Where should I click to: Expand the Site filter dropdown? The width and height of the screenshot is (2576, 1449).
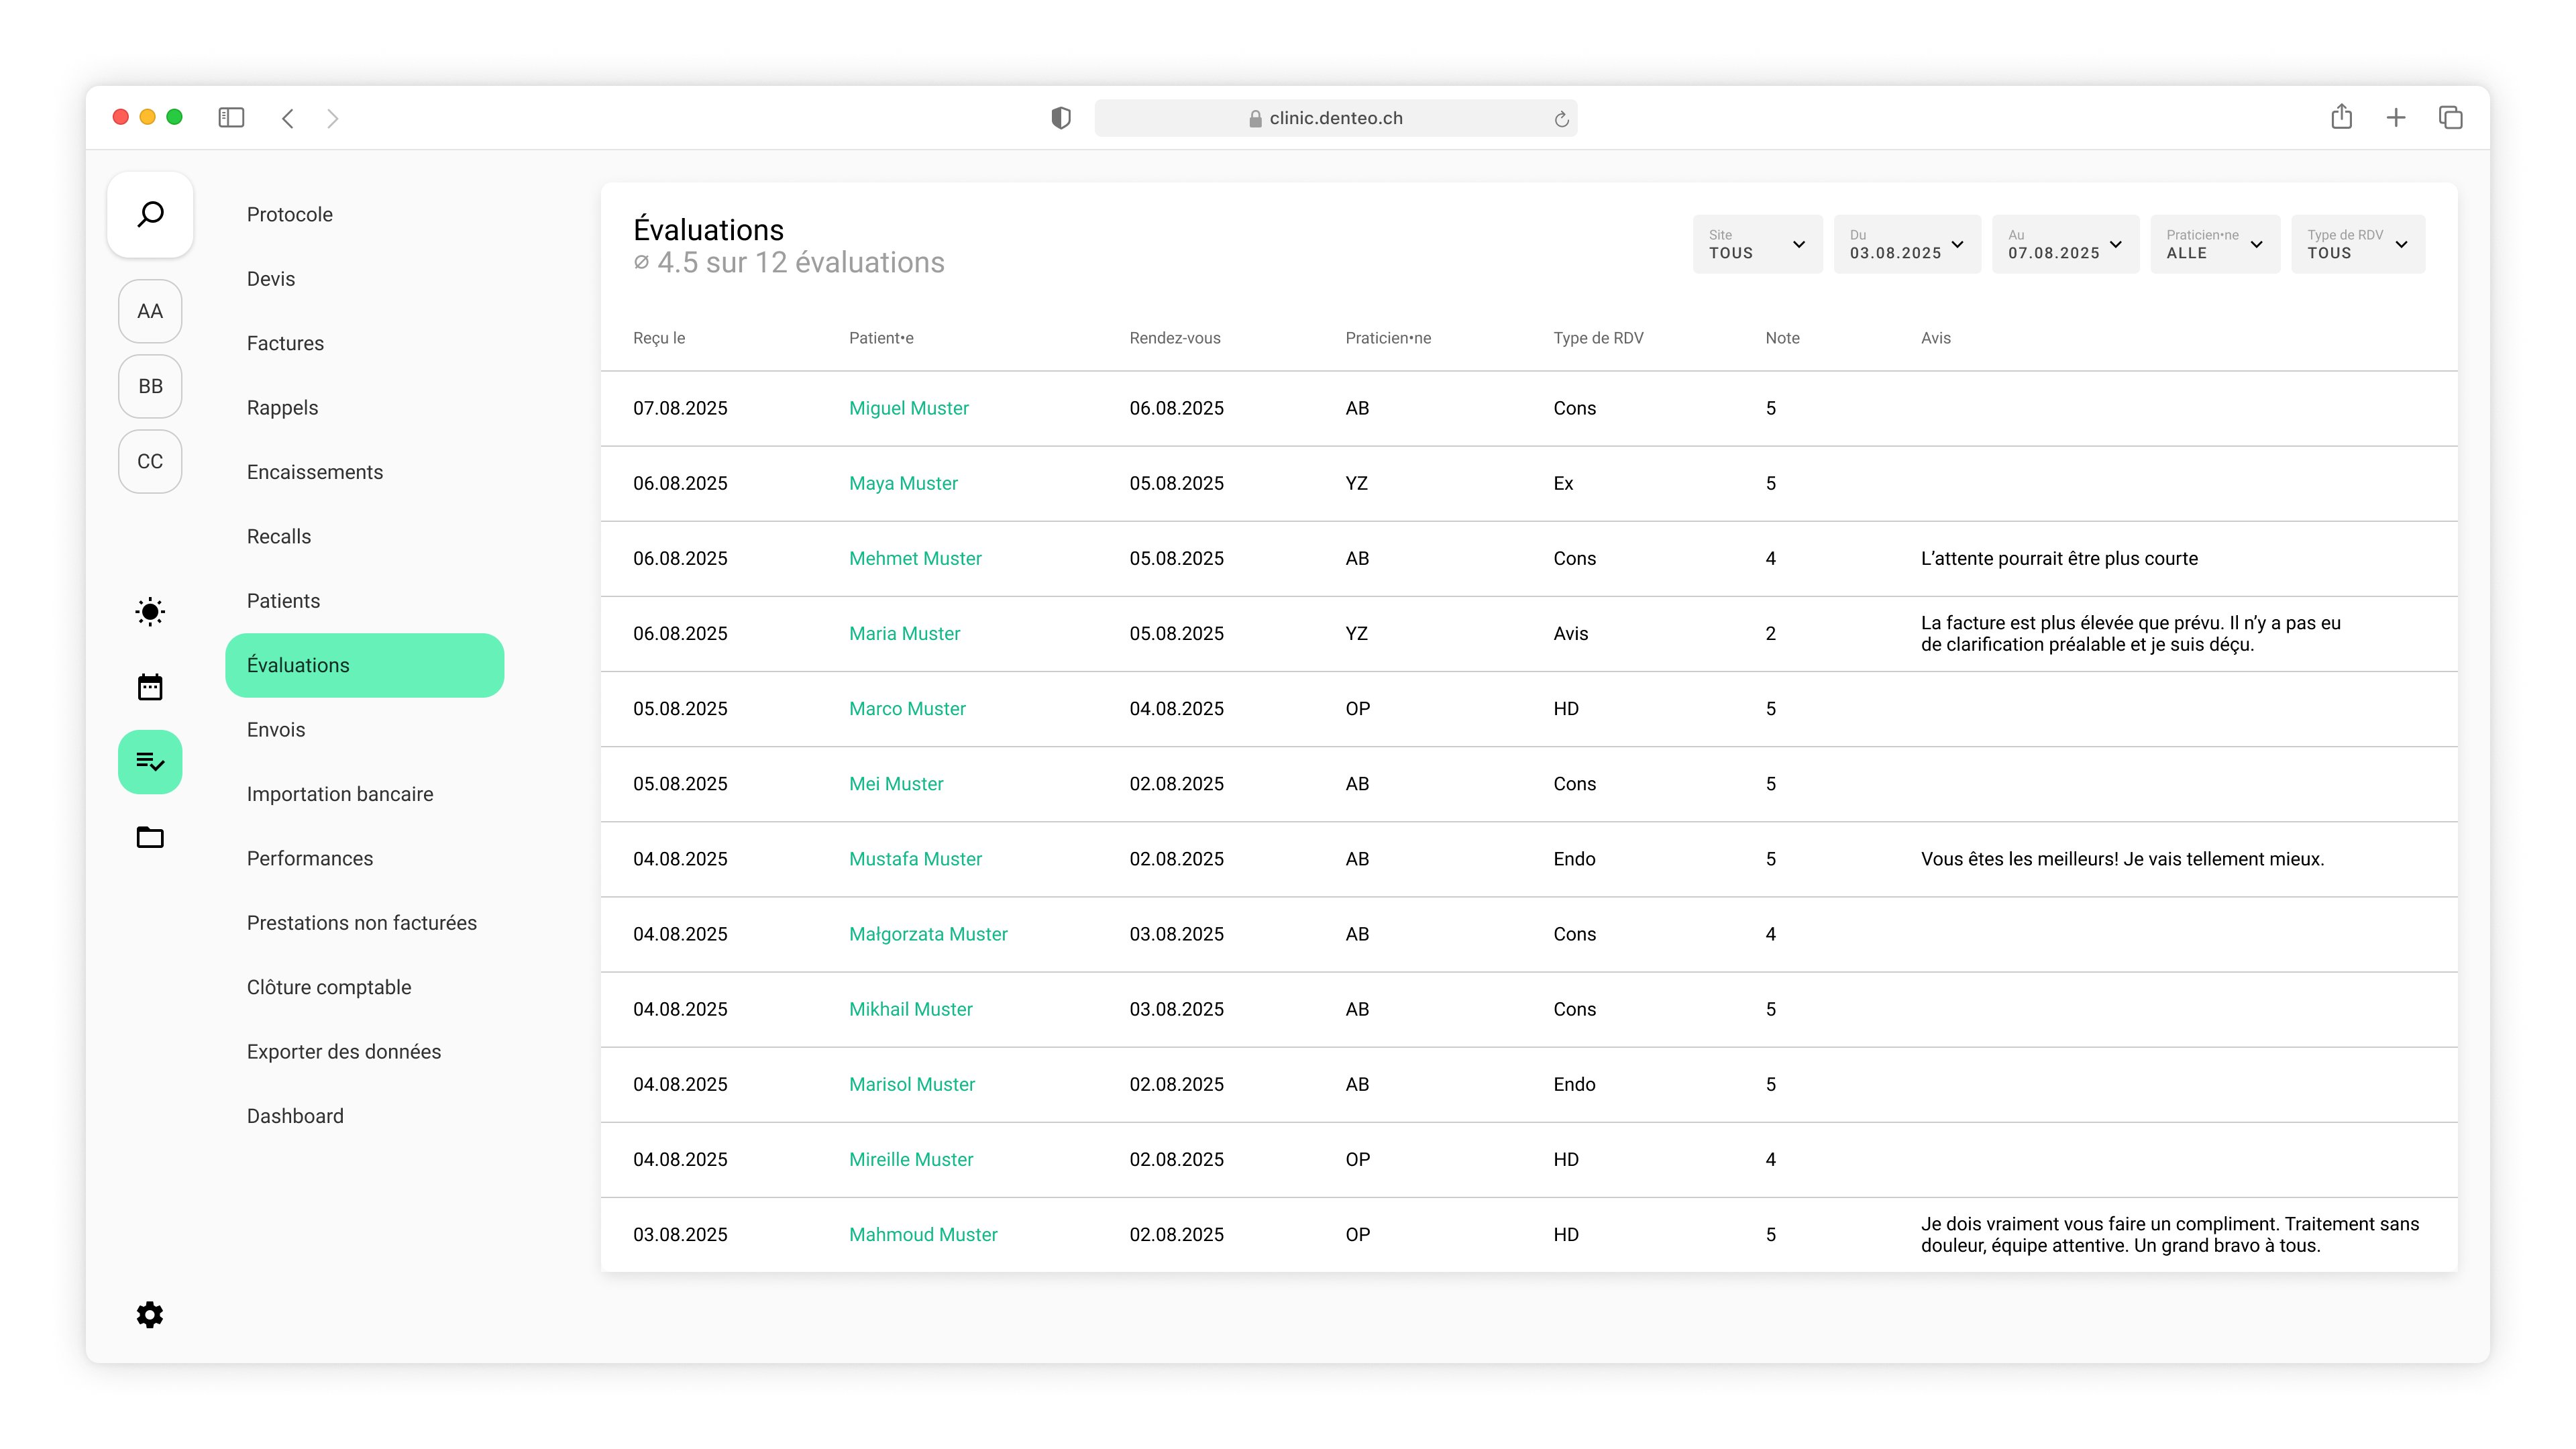pos(1757,244)
